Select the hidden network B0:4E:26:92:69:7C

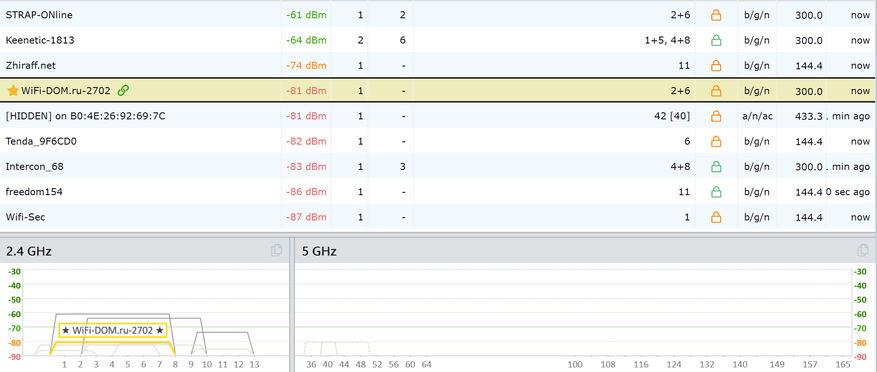coord(85,116)
